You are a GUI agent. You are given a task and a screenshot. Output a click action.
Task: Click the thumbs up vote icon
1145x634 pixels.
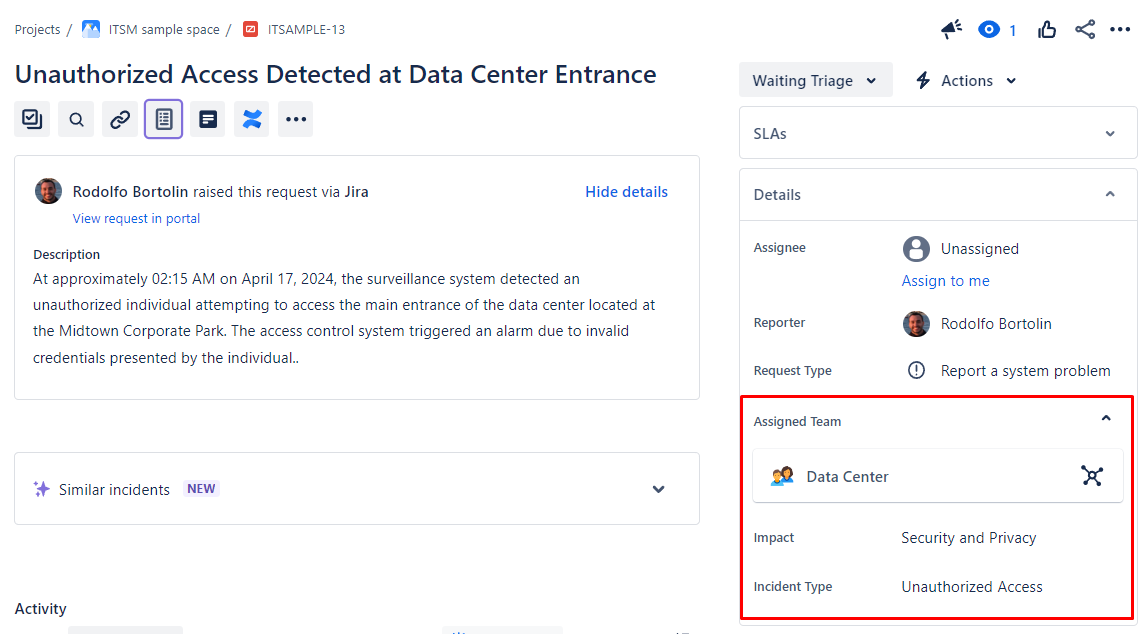coord(1047,30)
